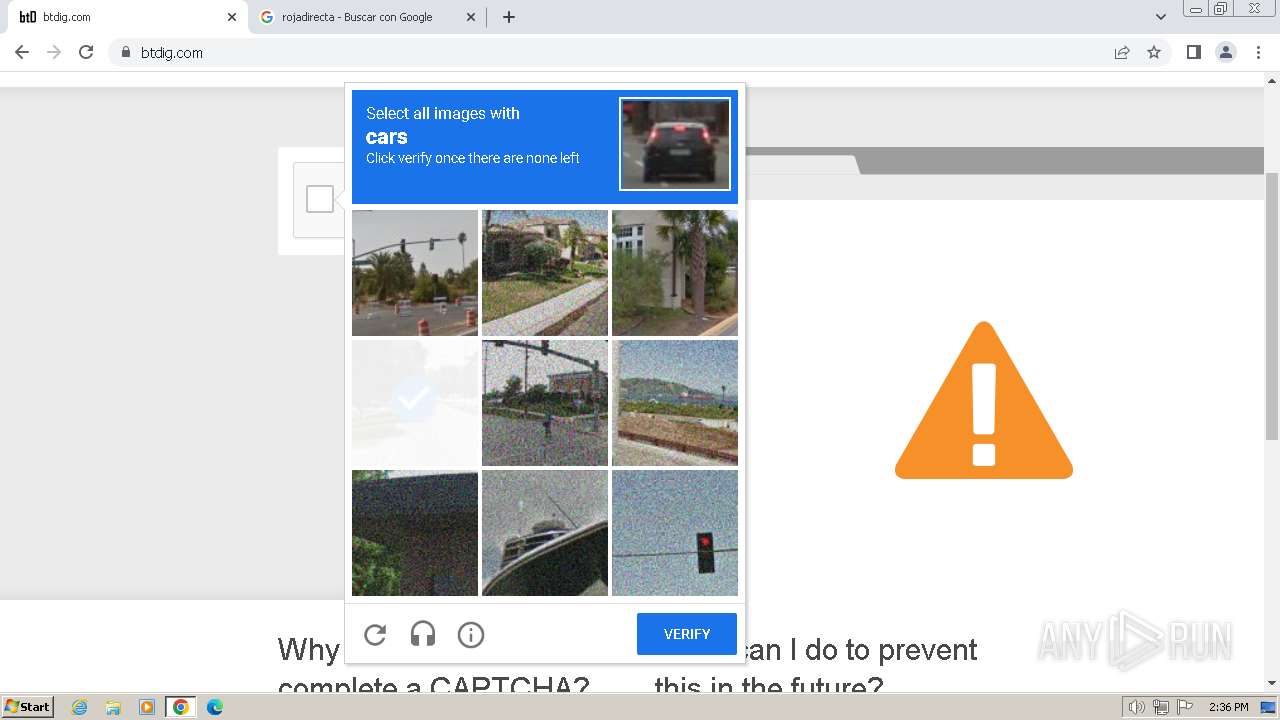Click the sample car image in header
1280x720 pixels.
click(x=675, y=144)
